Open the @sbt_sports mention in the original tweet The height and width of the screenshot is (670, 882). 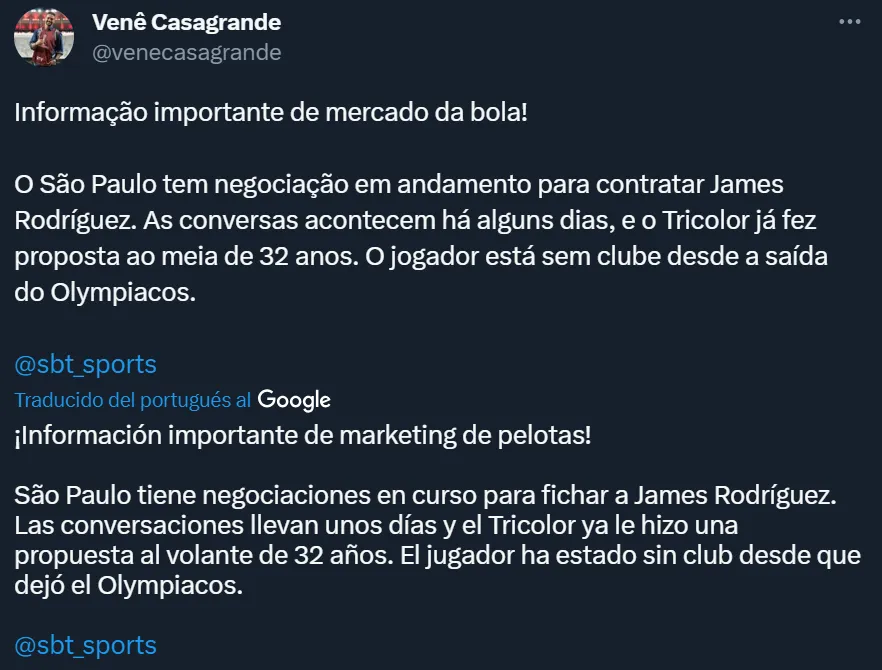pyautogui.click(x=85, y=364)
